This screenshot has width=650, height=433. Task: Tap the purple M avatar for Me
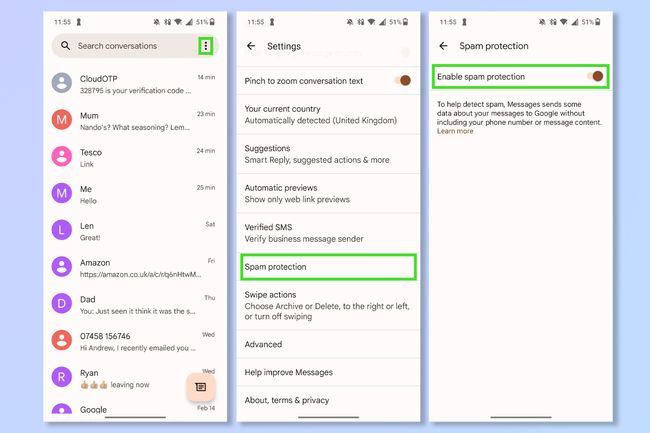[62, 193]
